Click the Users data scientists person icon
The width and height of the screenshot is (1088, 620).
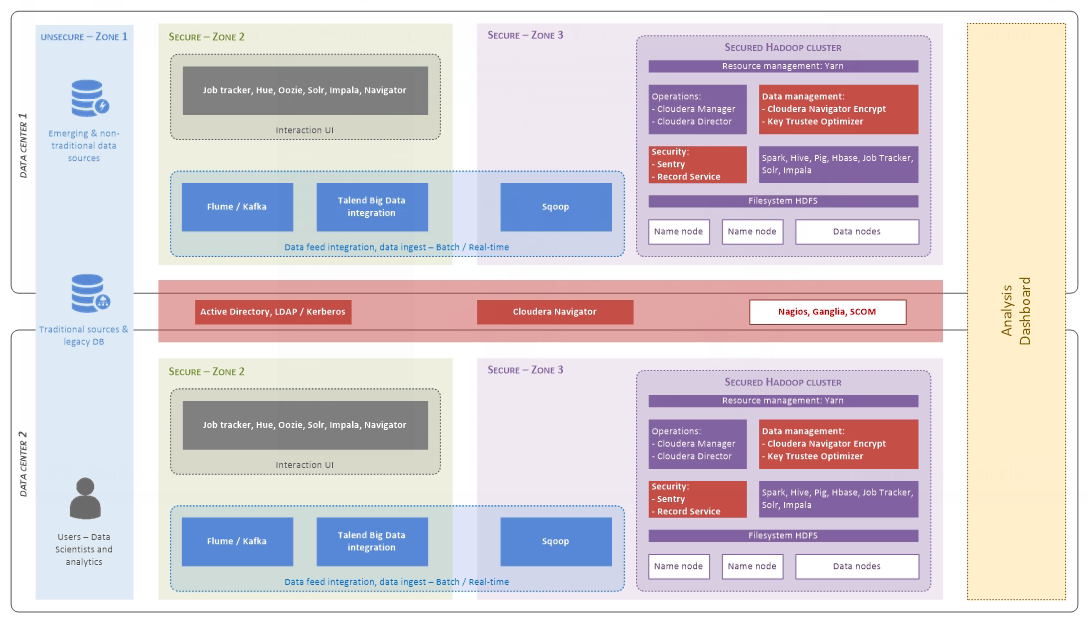point(84,499)
